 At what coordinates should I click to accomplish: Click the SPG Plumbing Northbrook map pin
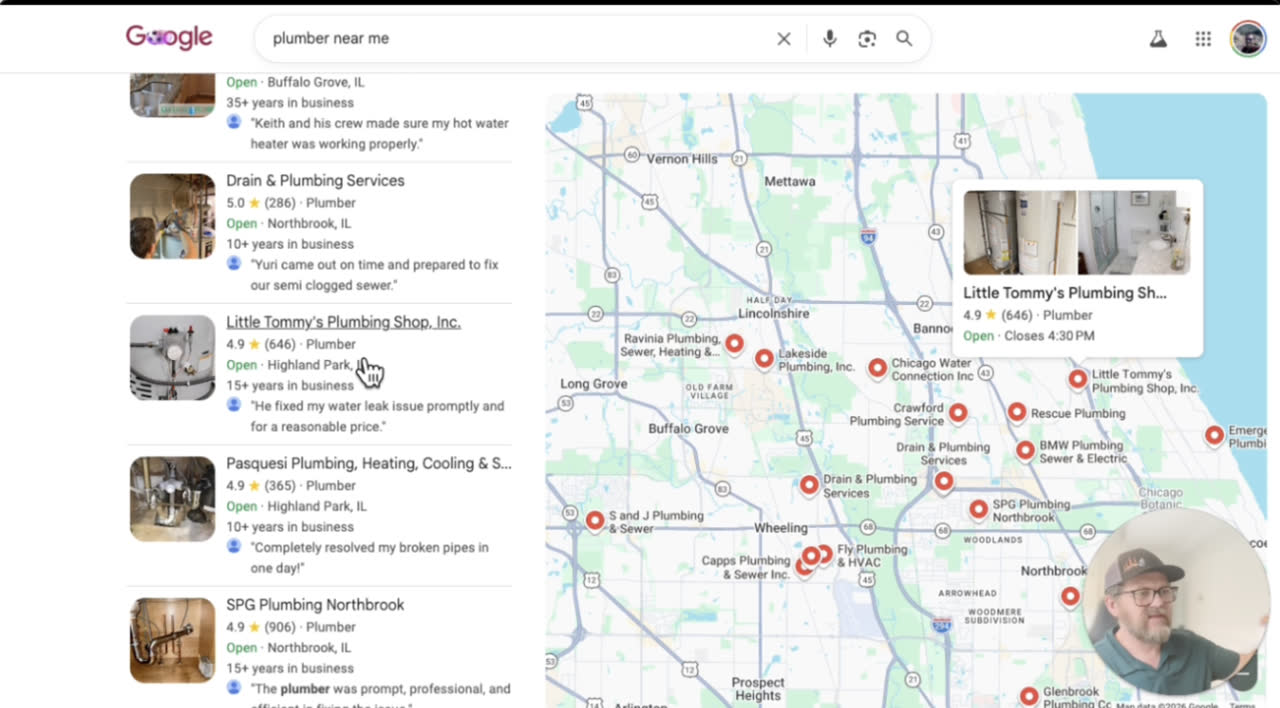pos(978,509)
